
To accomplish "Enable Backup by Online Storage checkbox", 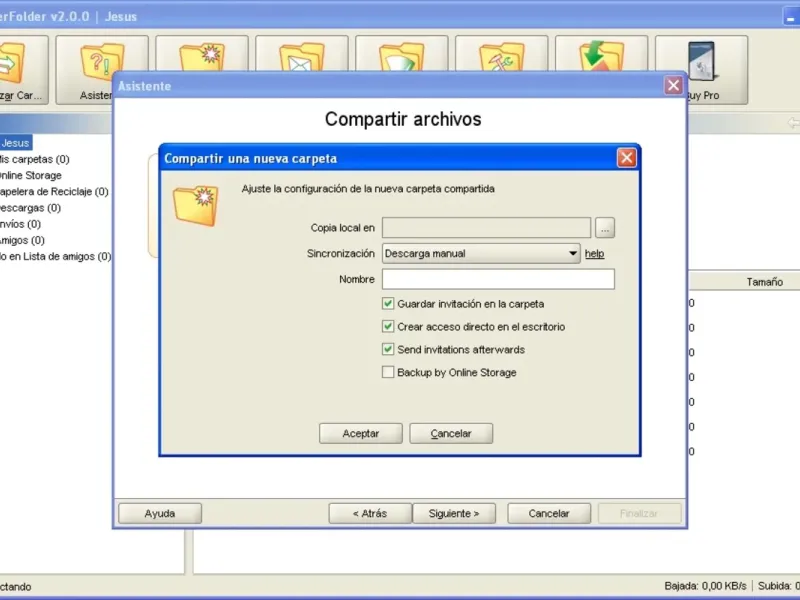I will tap(388, 372).
